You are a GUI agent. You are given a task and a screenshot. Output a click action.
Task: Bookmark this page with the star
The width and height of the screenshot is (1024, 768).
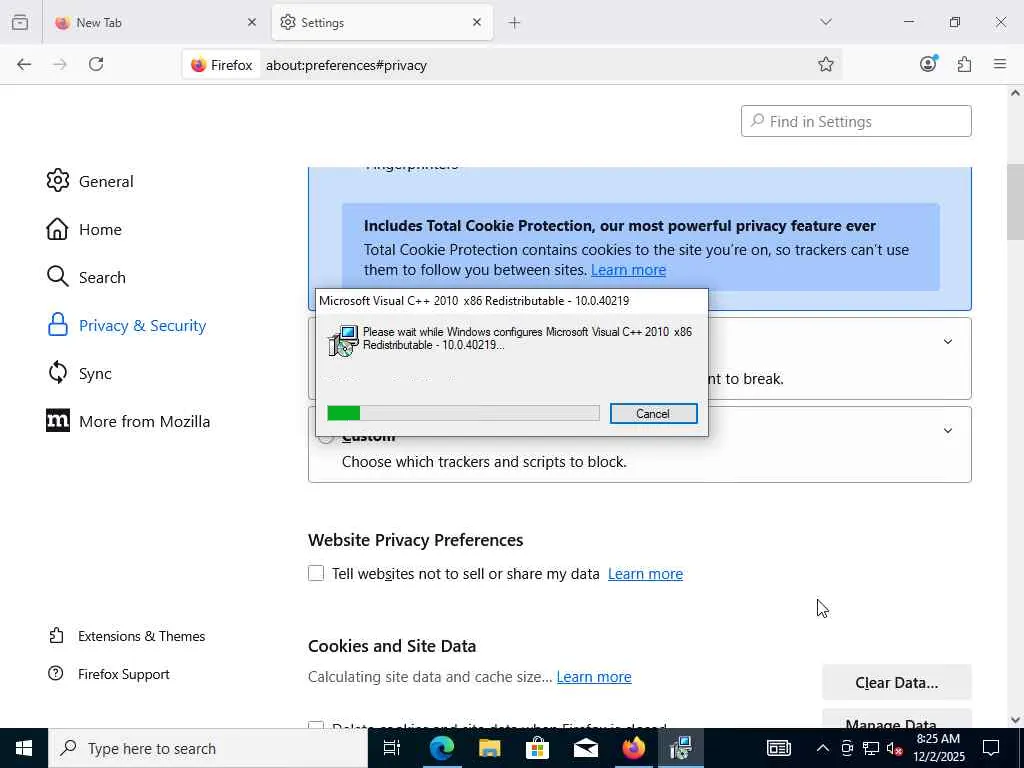pos(825,64)
